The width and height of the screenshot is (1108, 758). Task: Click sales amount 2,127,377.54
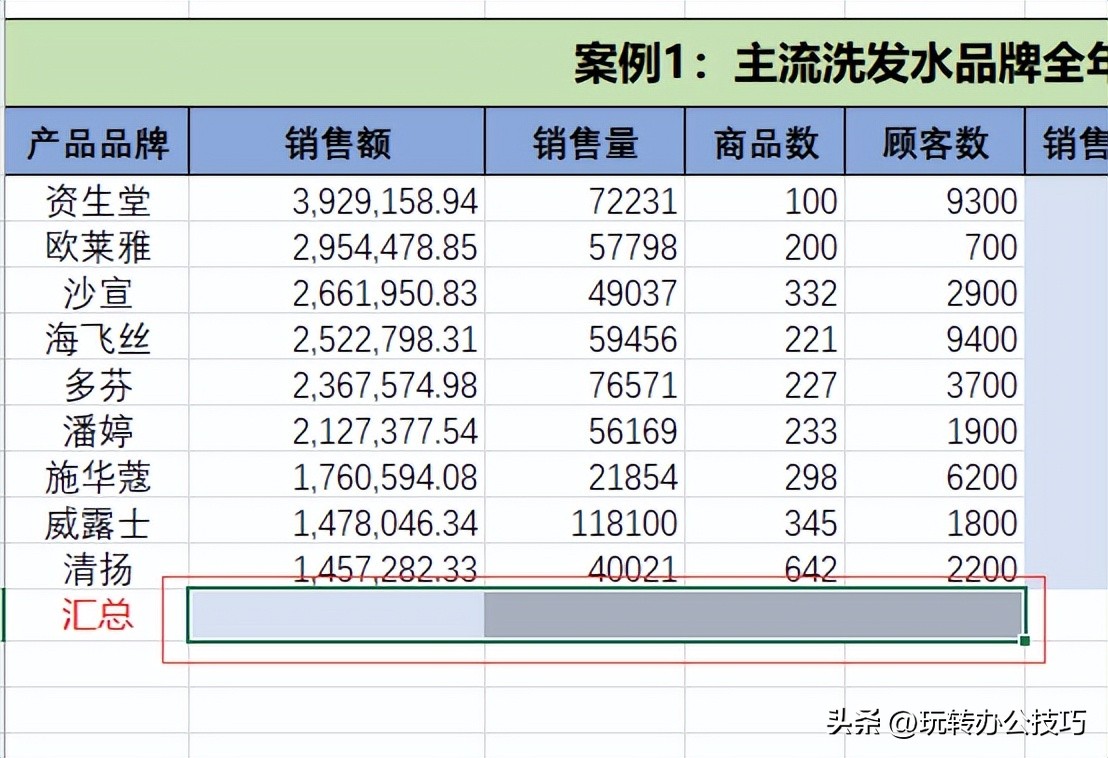(x=337, y=429)
